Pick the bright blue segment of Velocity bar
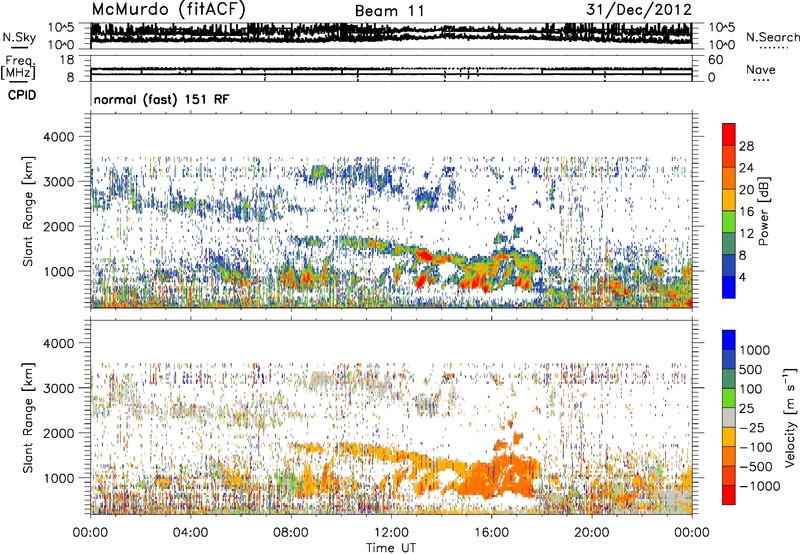 click(x=729, y=340)
